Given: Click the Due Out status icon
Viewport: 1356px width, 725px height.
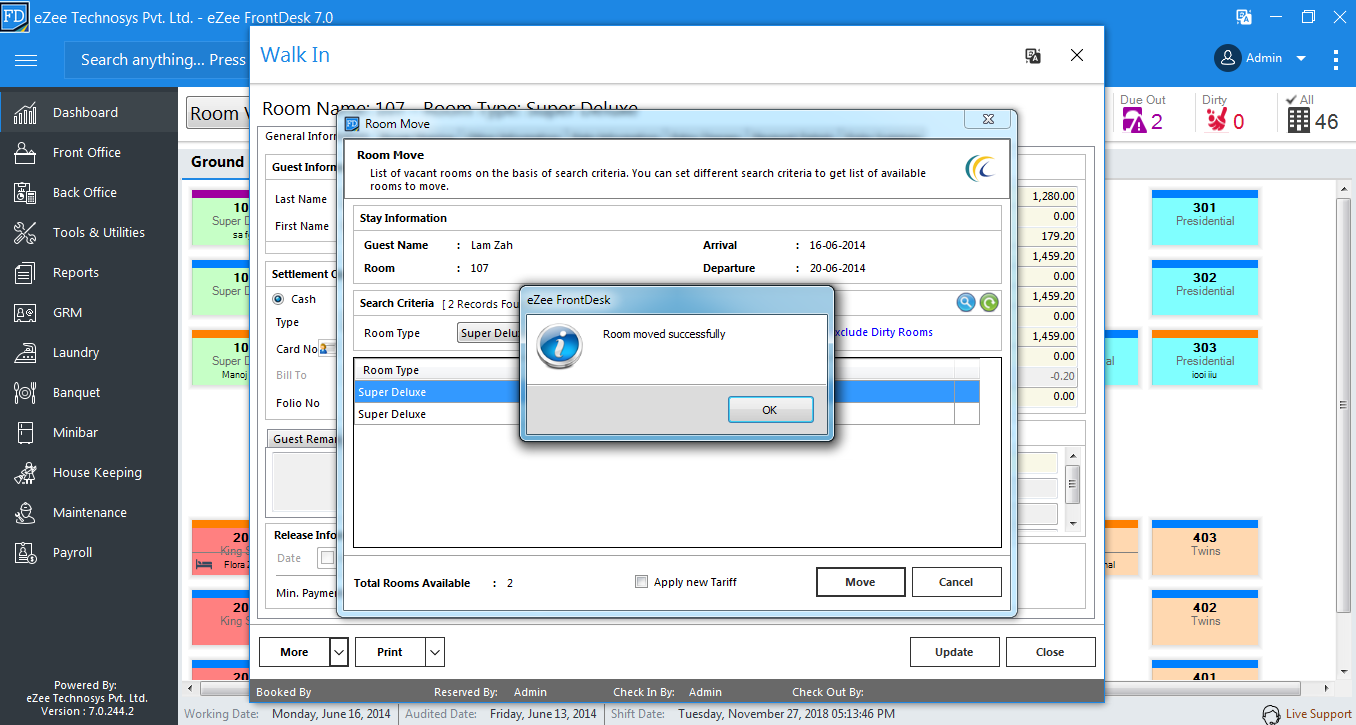Looking at the screenshot, I should tap(1134, 121).
